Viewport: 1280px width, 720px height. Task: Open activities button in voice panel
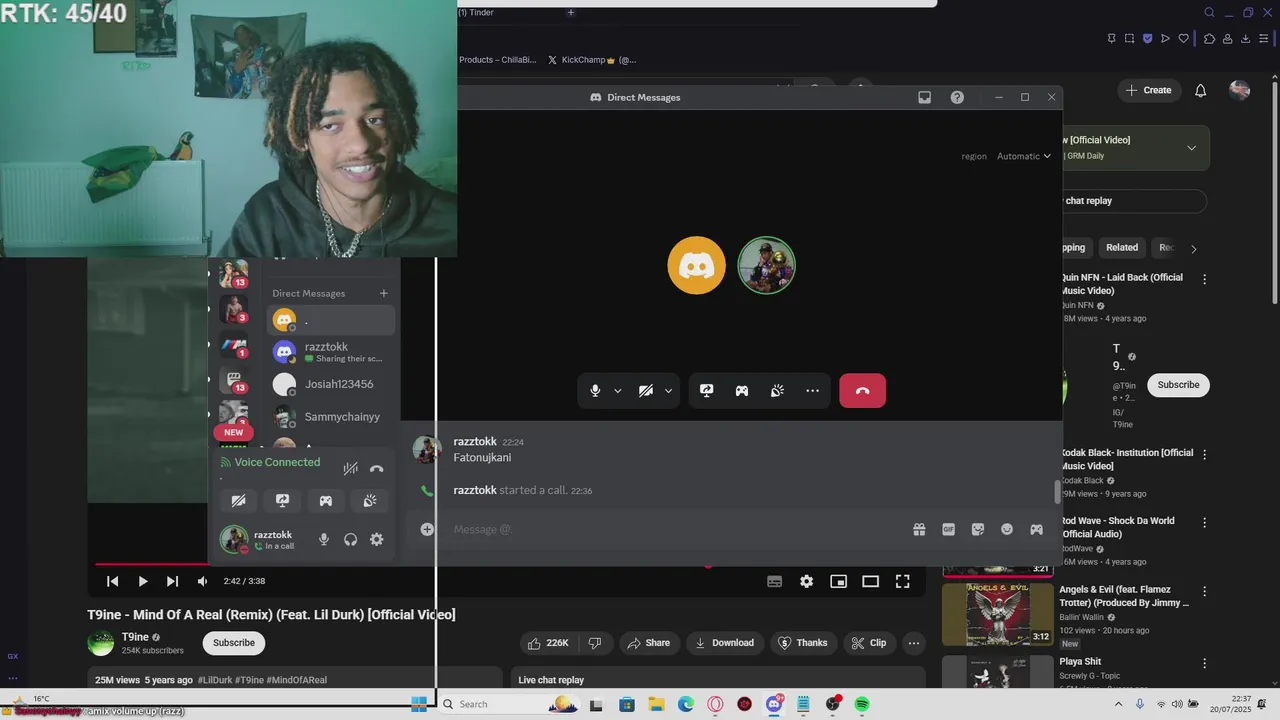[x=326, y=501]
